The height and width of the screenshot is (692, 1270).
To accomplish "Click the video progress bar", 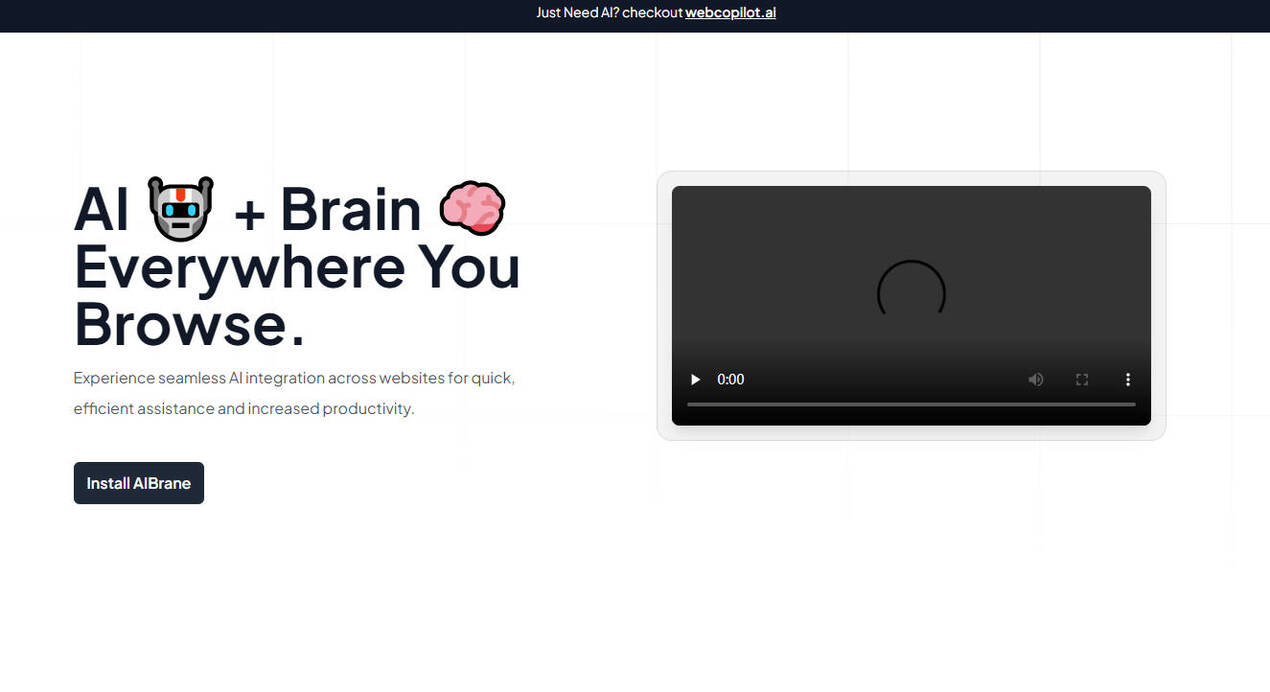I will click(x=911, y=404).
